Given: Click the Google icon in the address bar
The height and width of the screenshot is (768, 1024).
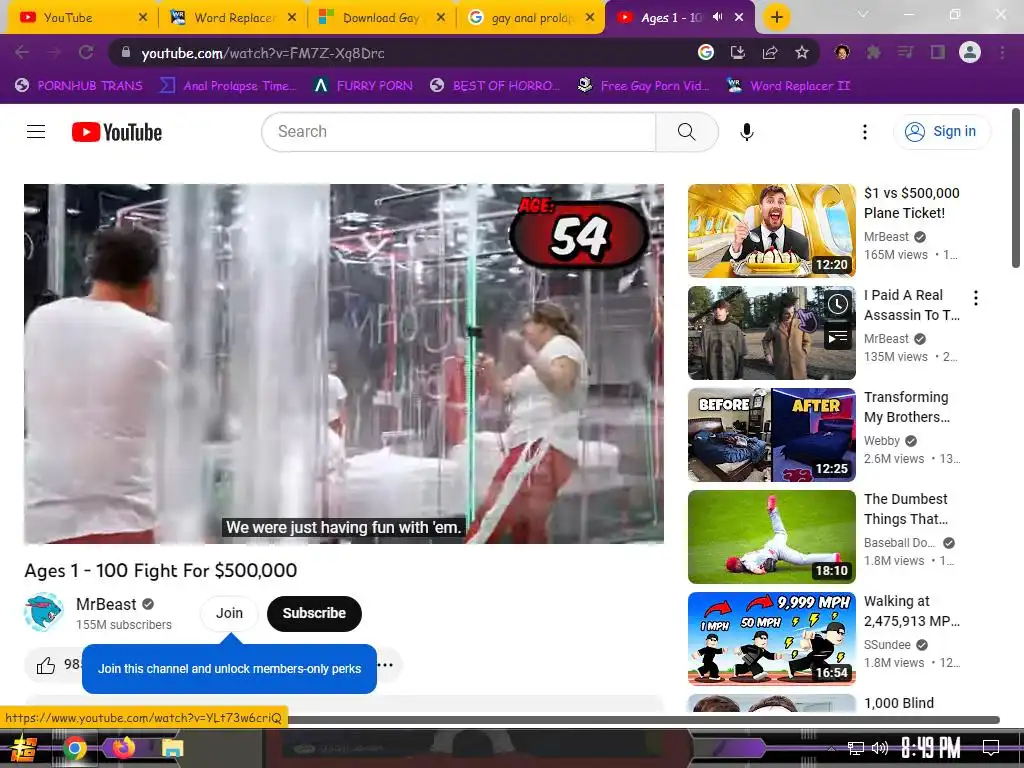Looking at the screenshot, I should [x=705, y=52].
